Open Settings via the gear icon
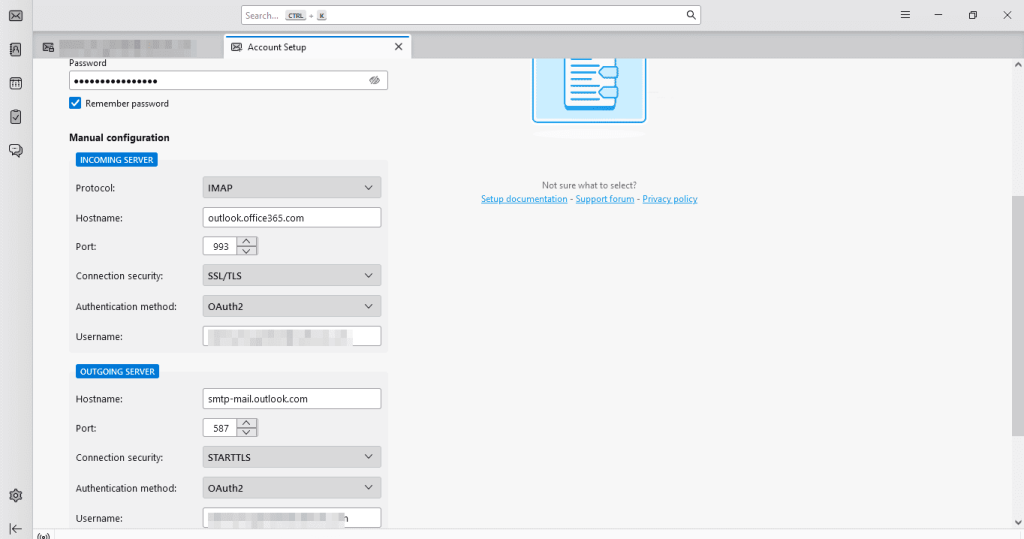This screenshot has width=1024, height=539. point(16,496)
